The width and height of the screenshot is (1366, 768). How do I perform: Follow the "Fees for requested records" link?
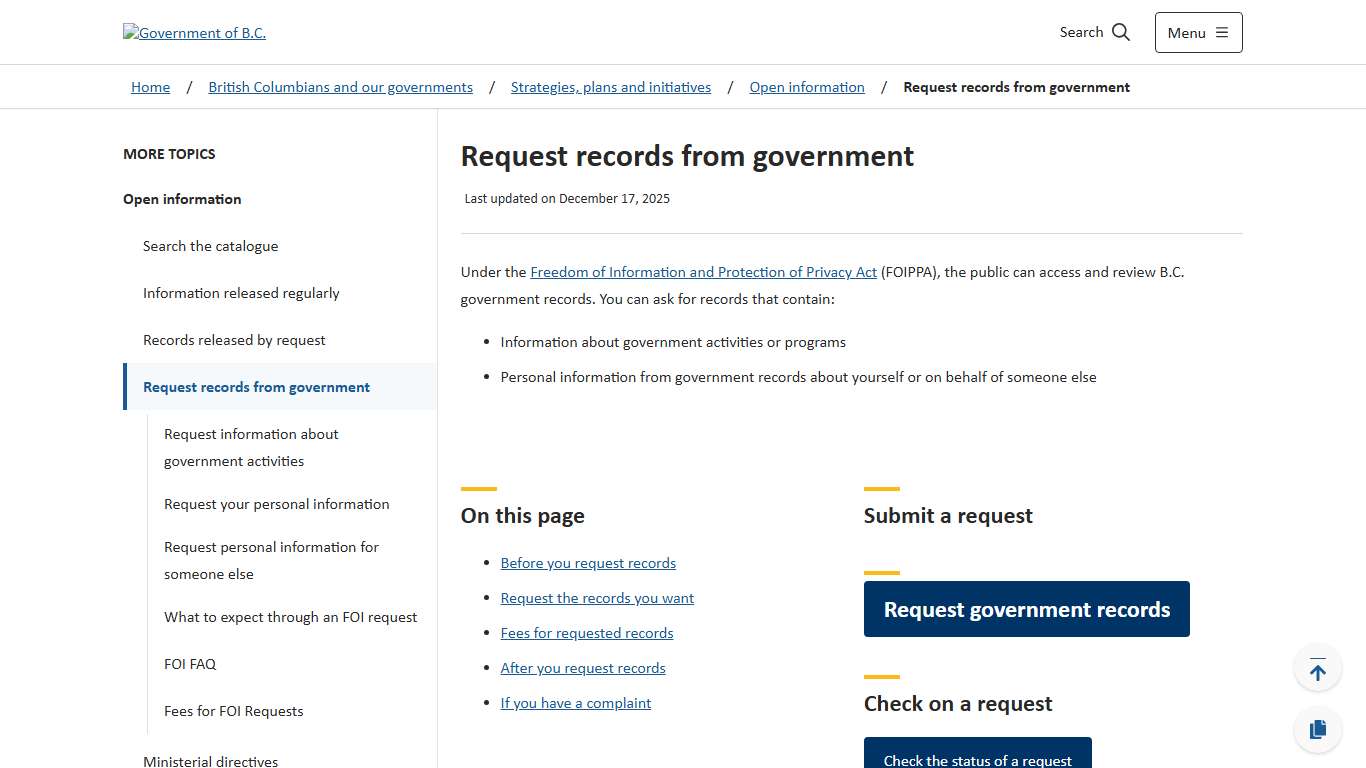point(587,633)
